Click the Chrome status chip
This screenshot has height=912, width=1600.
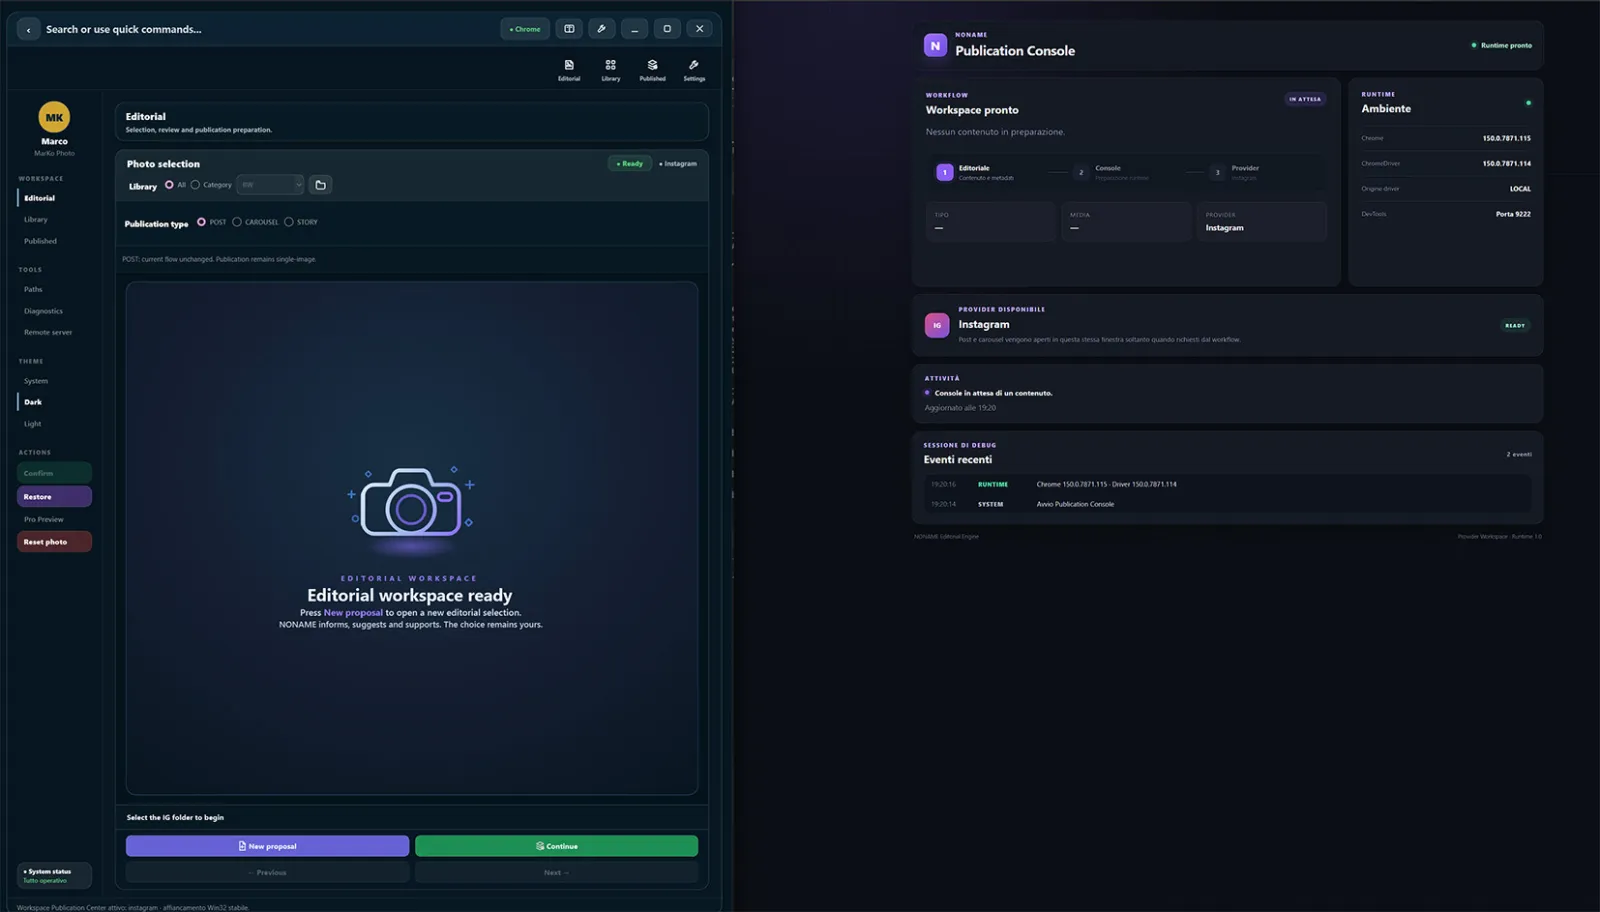click(525, 29)
